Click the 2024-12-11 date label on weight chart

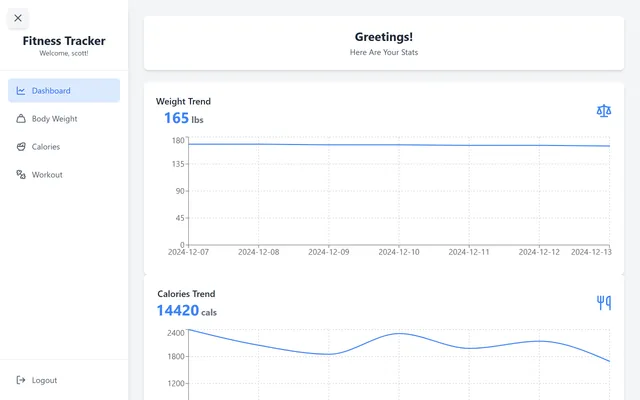469,252
